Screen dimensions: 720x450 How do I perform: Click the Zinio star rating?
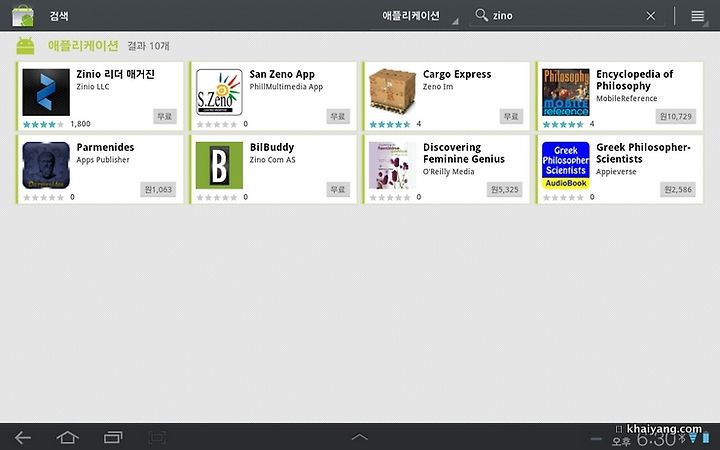pos(43,124)
